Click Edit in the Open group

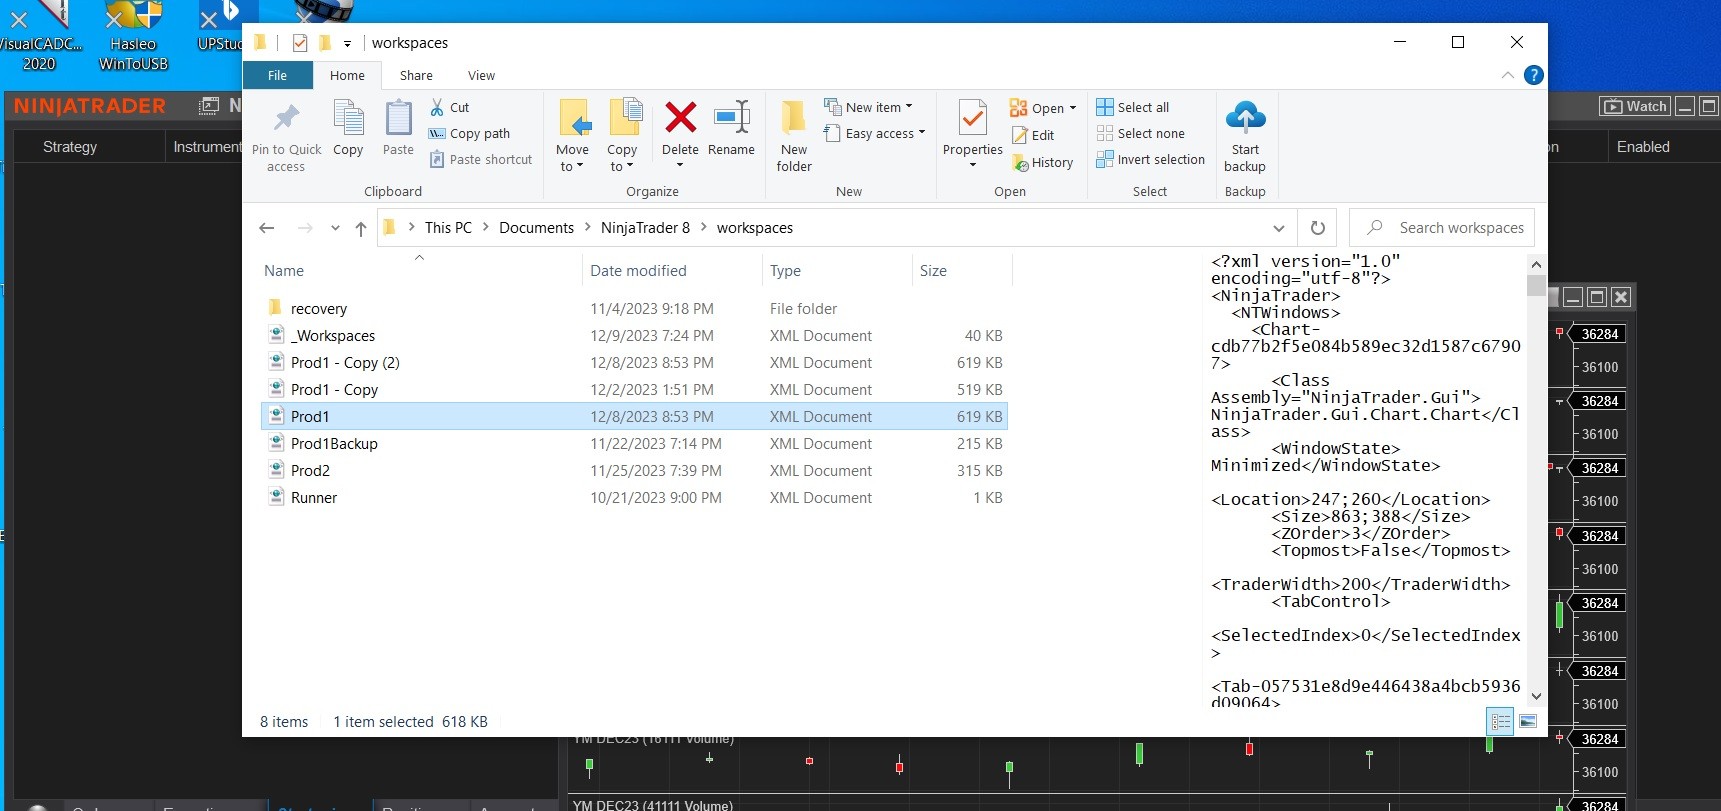coord(1033,135)
